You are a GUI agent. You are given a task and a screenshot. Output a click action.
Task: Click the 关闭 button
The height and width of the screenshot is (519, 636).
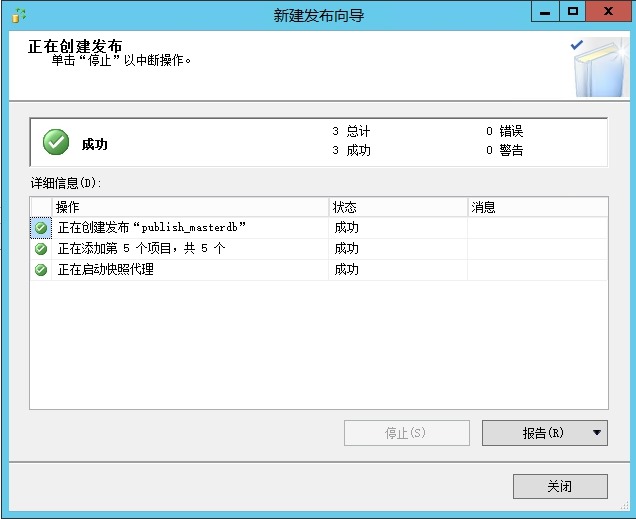tap(560, 487)
